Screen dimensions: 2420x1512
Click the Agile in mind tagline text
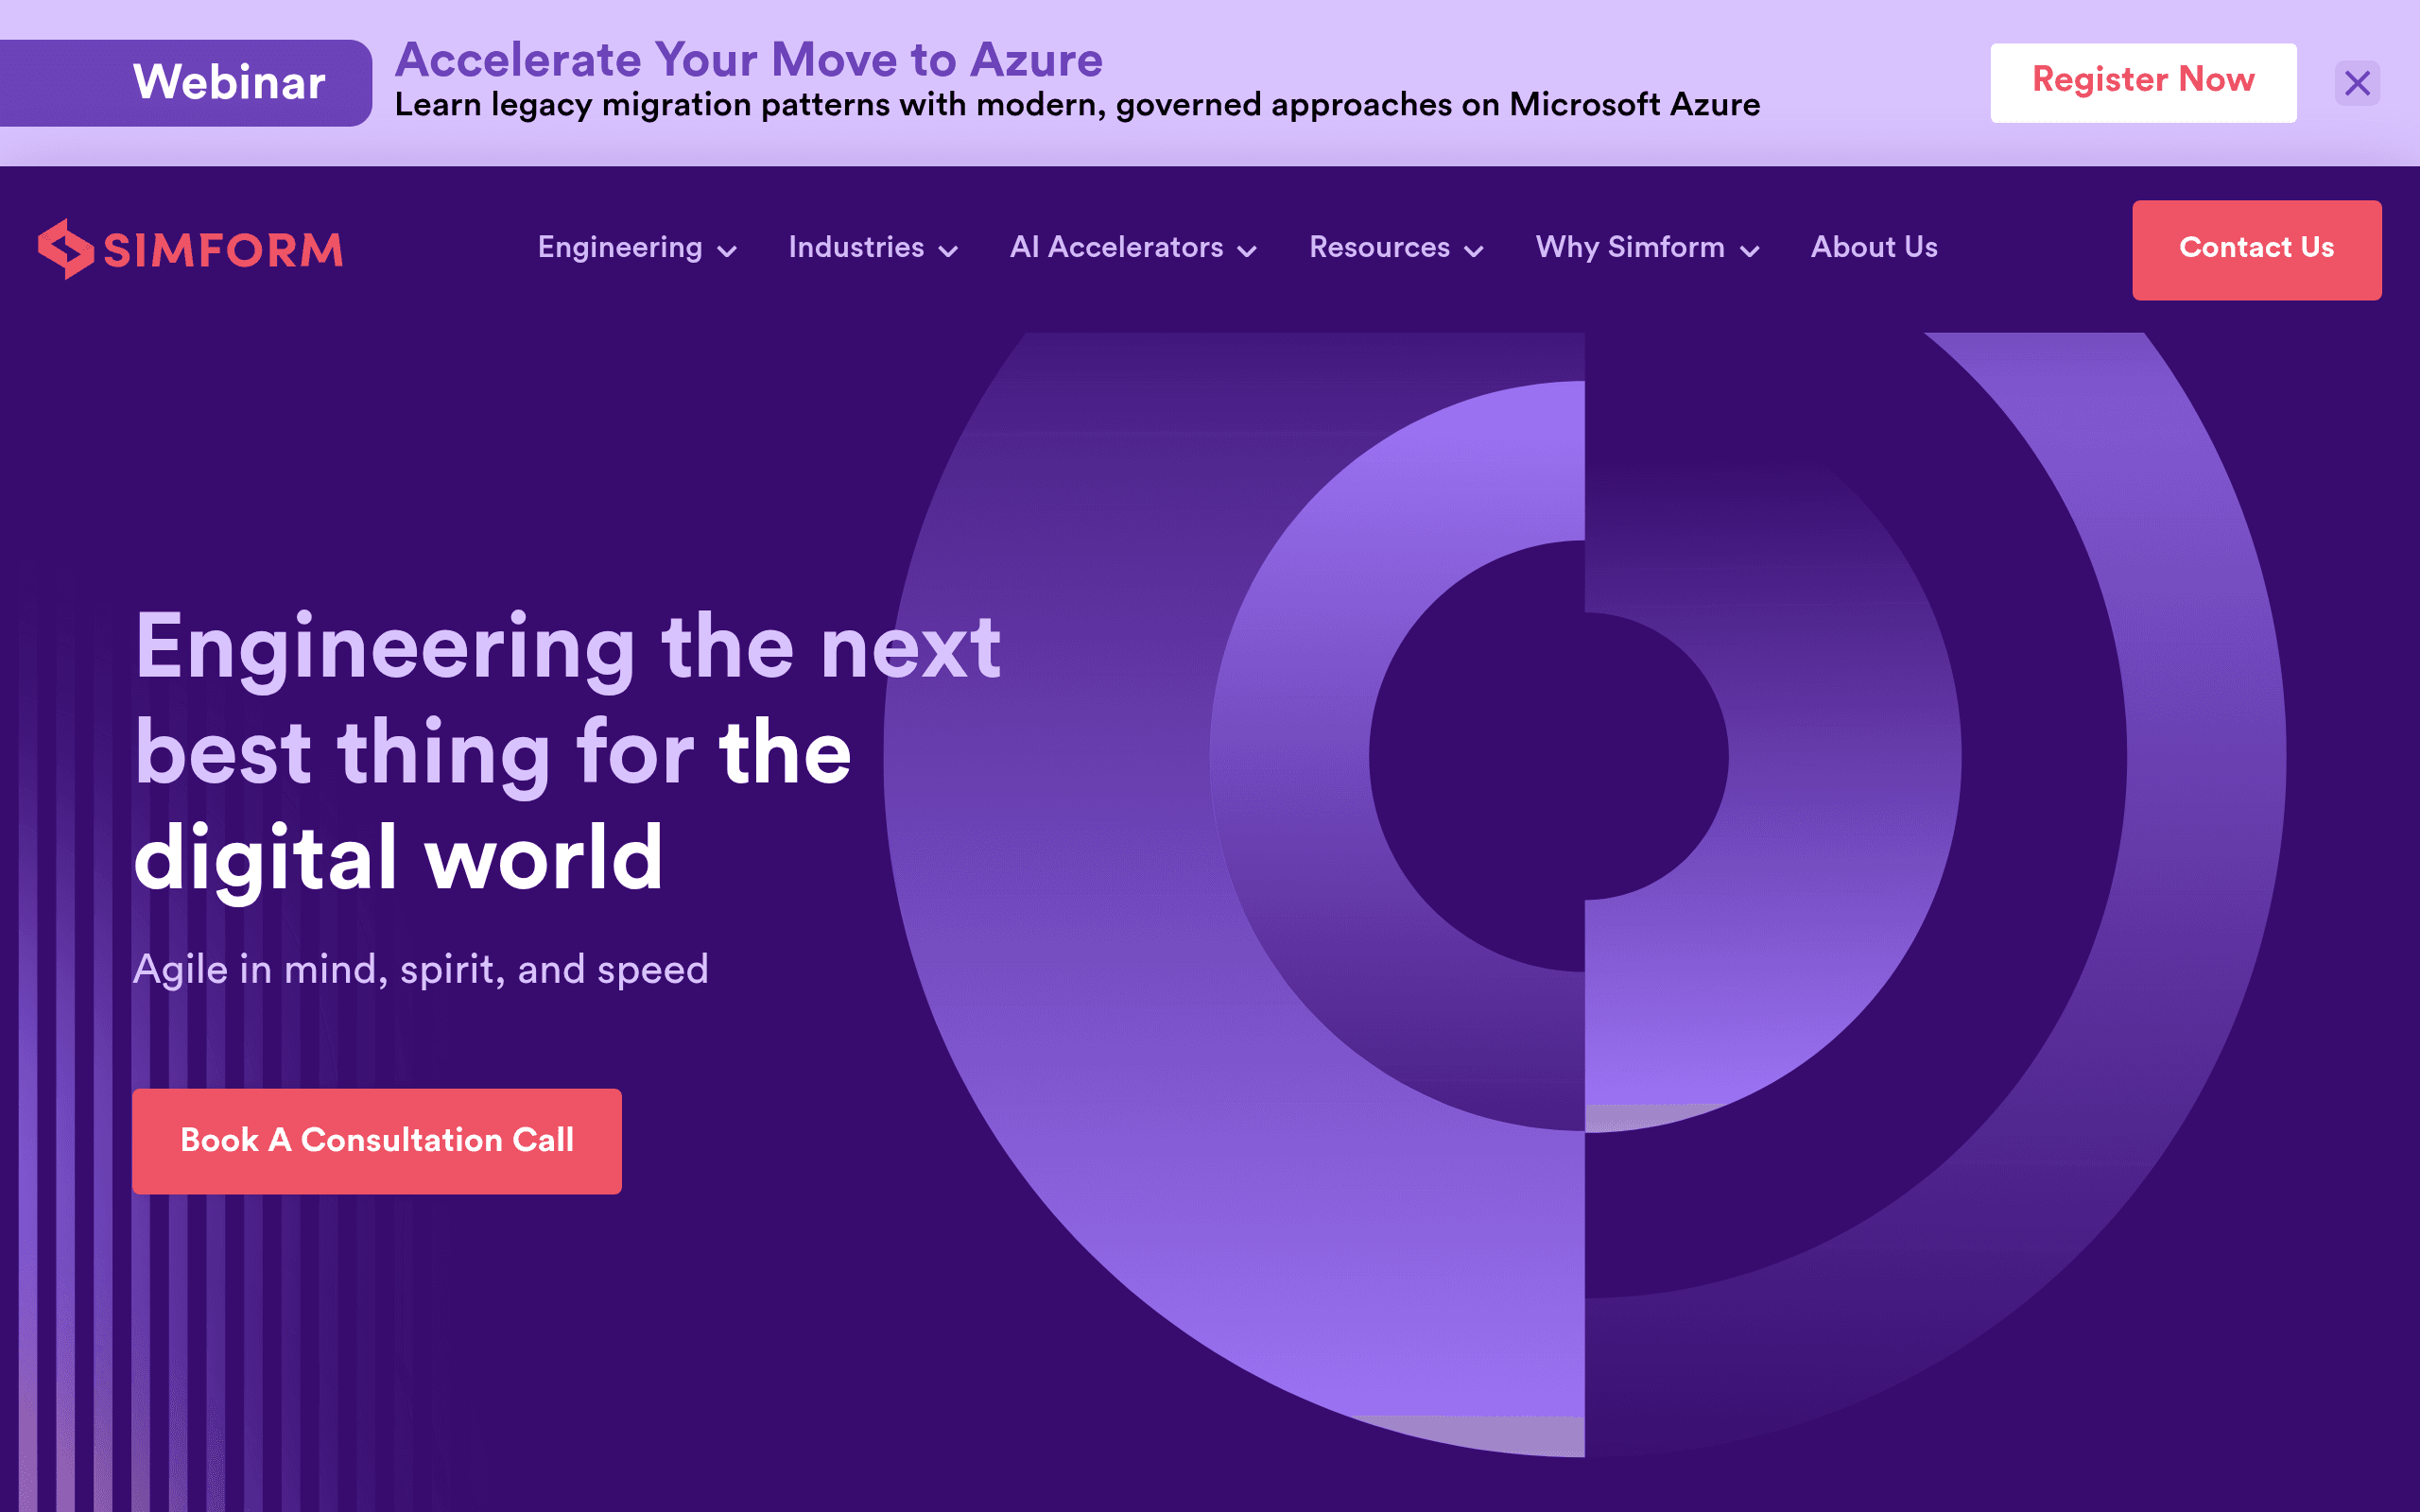[x=421, y=967]
